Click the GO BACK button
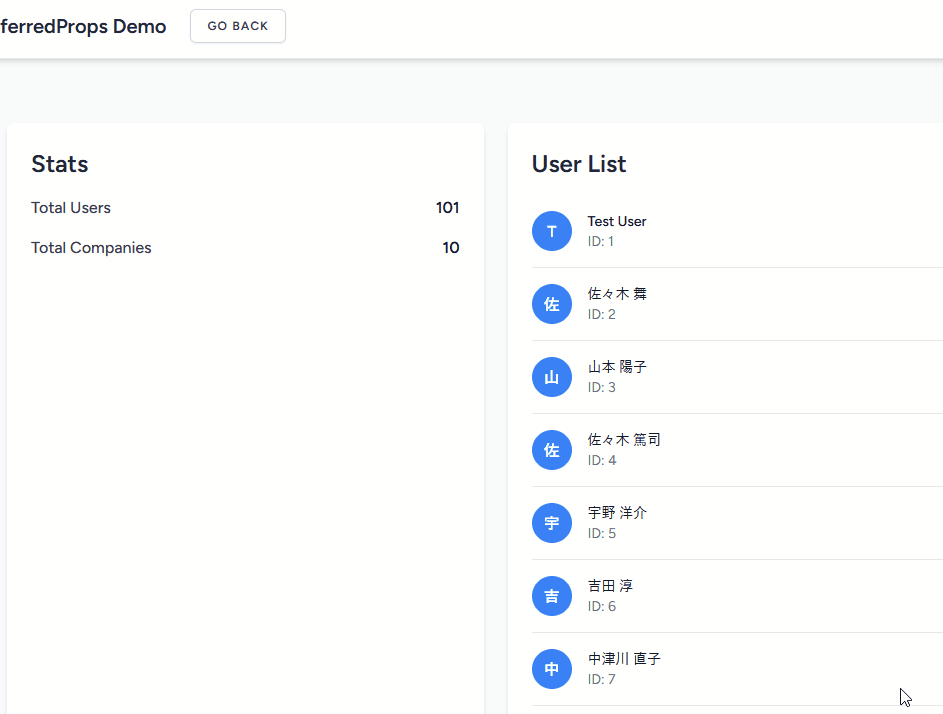This screenshot has width=943, height=714. coord(238,26)
